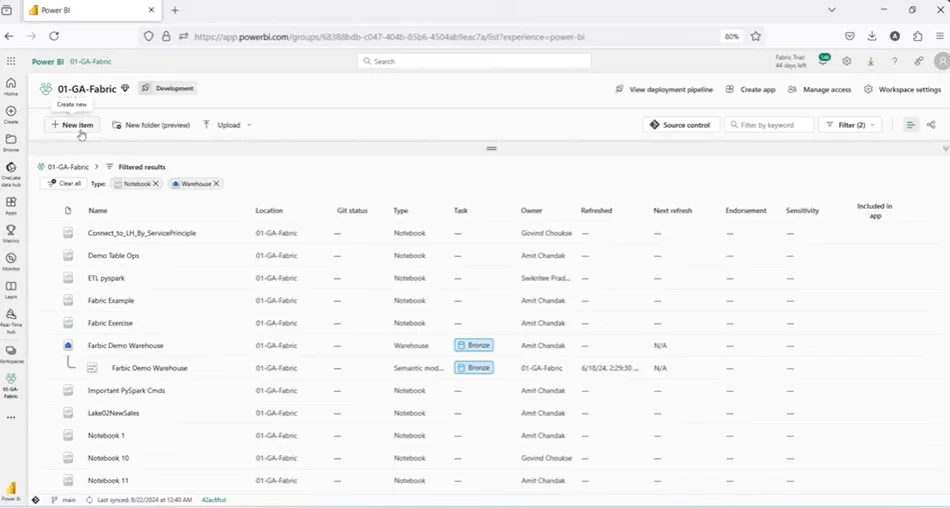Open Workspaces in left sidebar

(11, 354)
